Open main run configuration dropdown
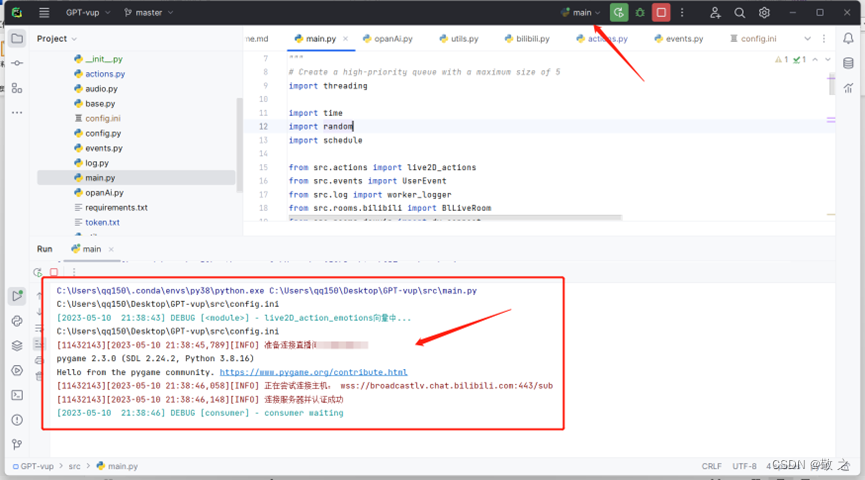Viewport: 865px width, 480px height. (x=581, y=12)
